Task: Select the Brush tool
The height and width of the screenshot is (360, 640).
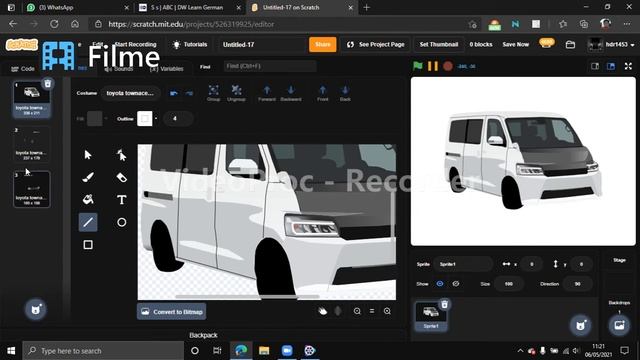Action: click(x=88, y=178)
